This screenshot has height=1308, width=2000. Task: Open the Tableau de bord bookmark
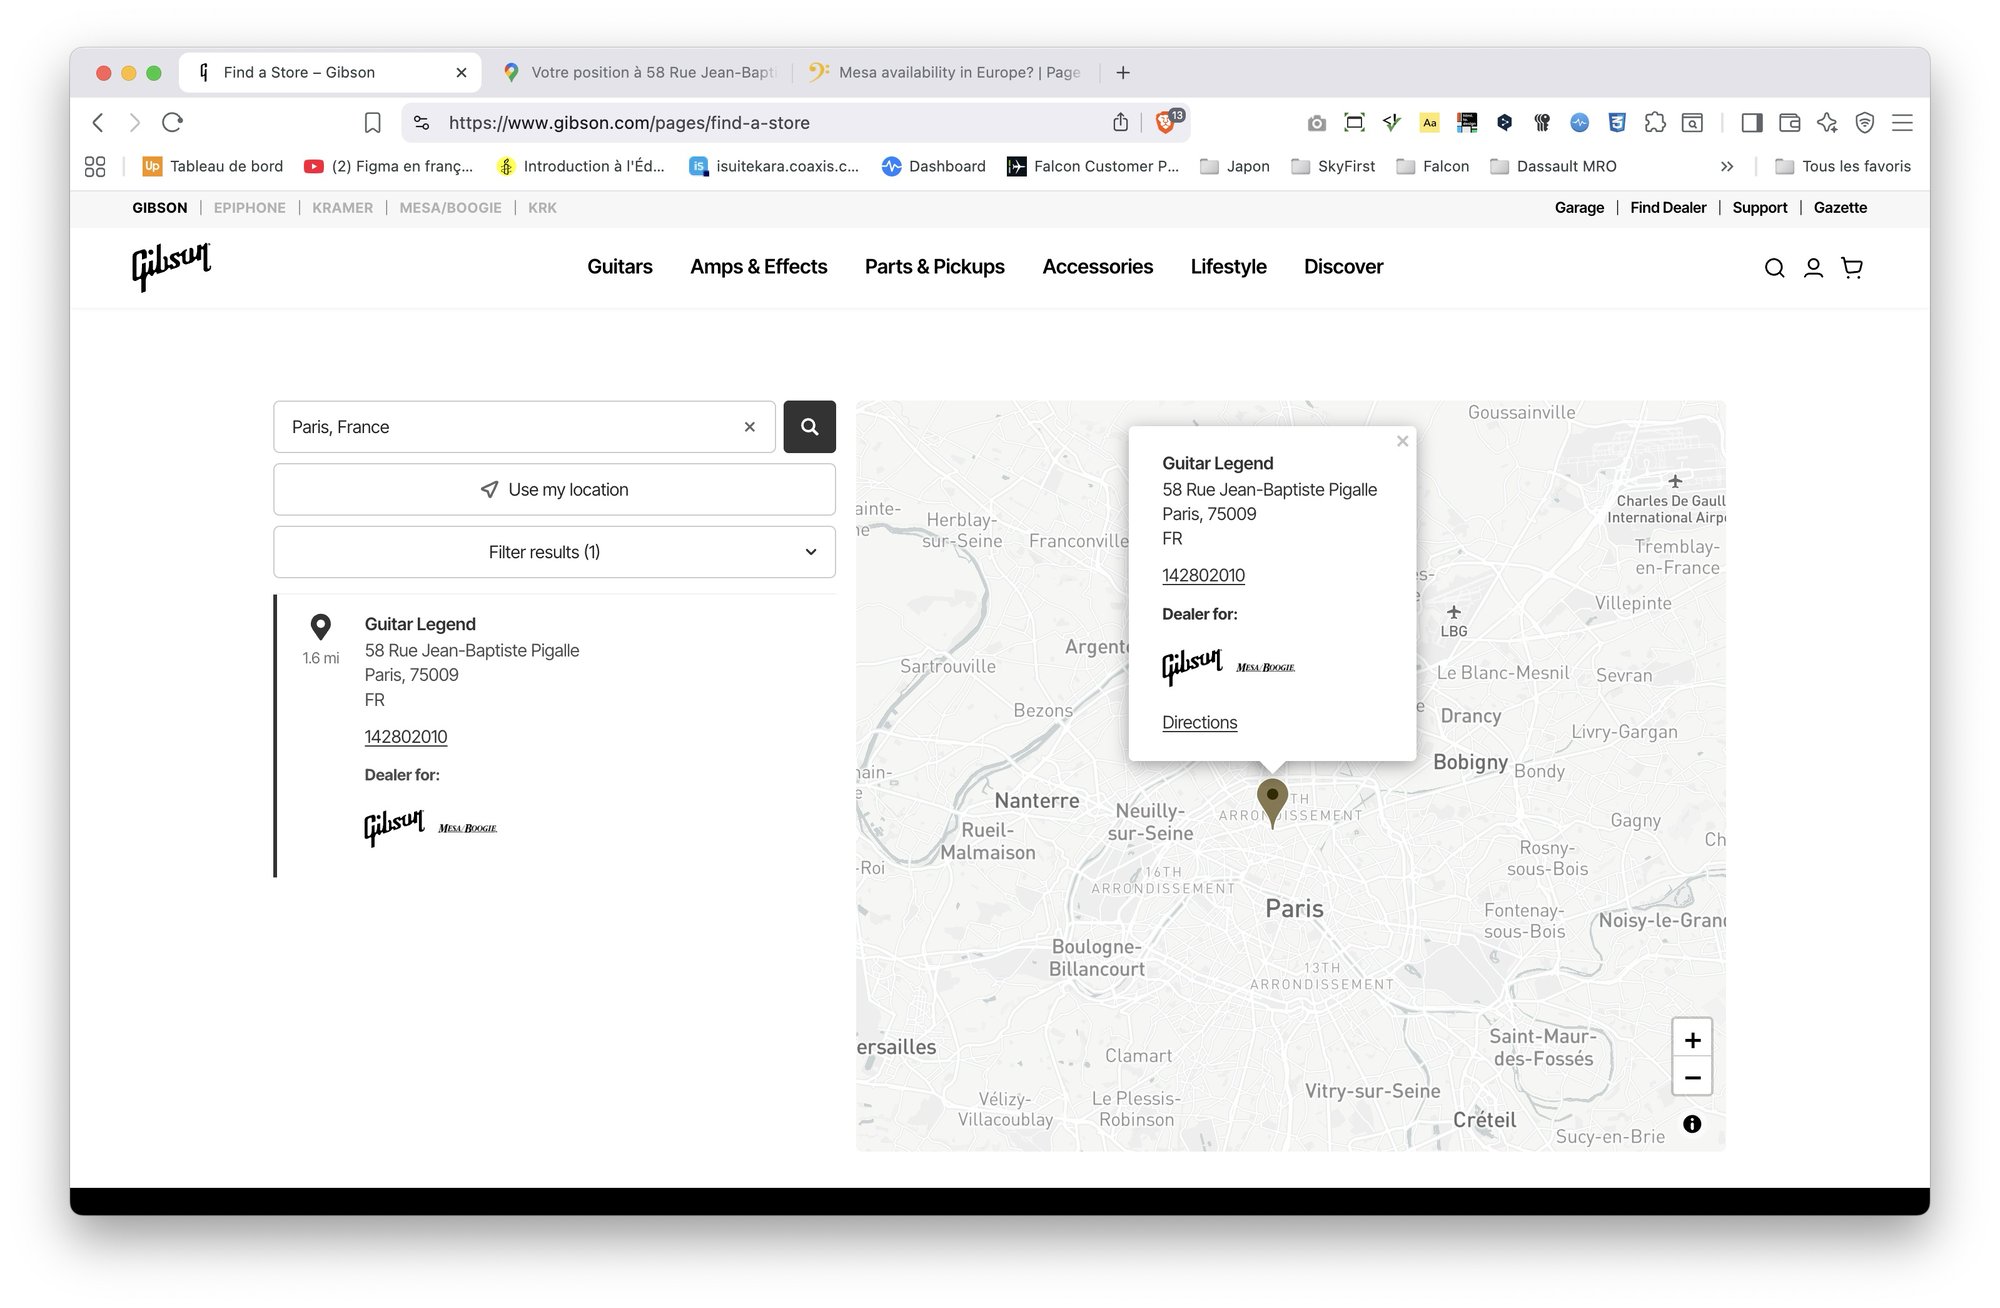click(213, 167)
